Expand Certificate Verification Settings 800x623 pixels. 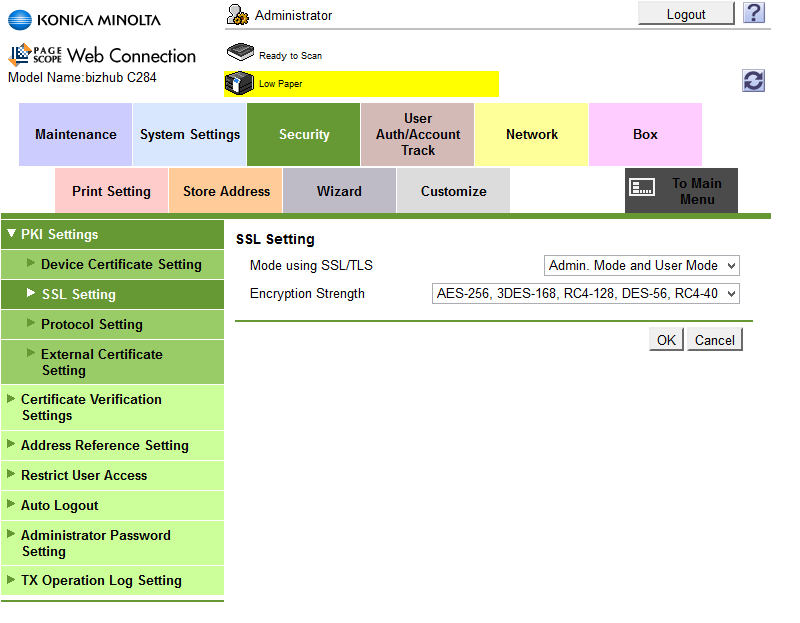click(x=92, y=407)
